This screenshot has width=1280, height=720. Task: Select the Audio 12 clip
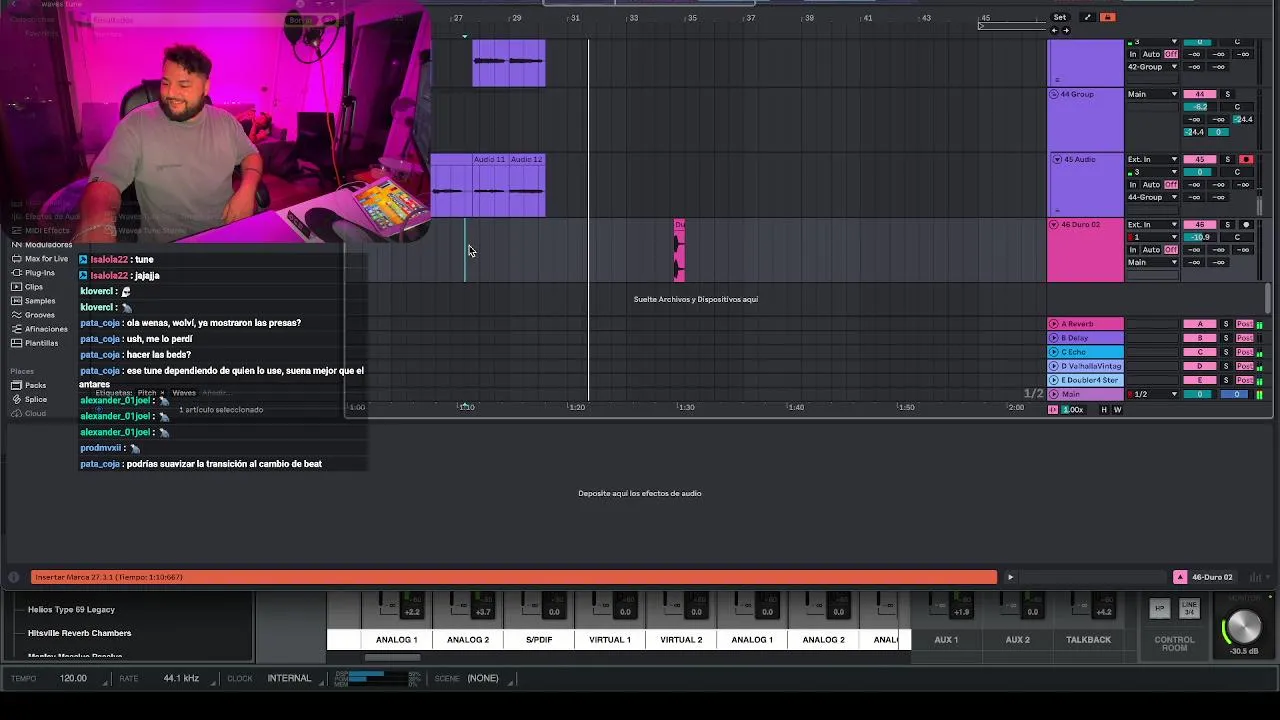click(527, 185)
